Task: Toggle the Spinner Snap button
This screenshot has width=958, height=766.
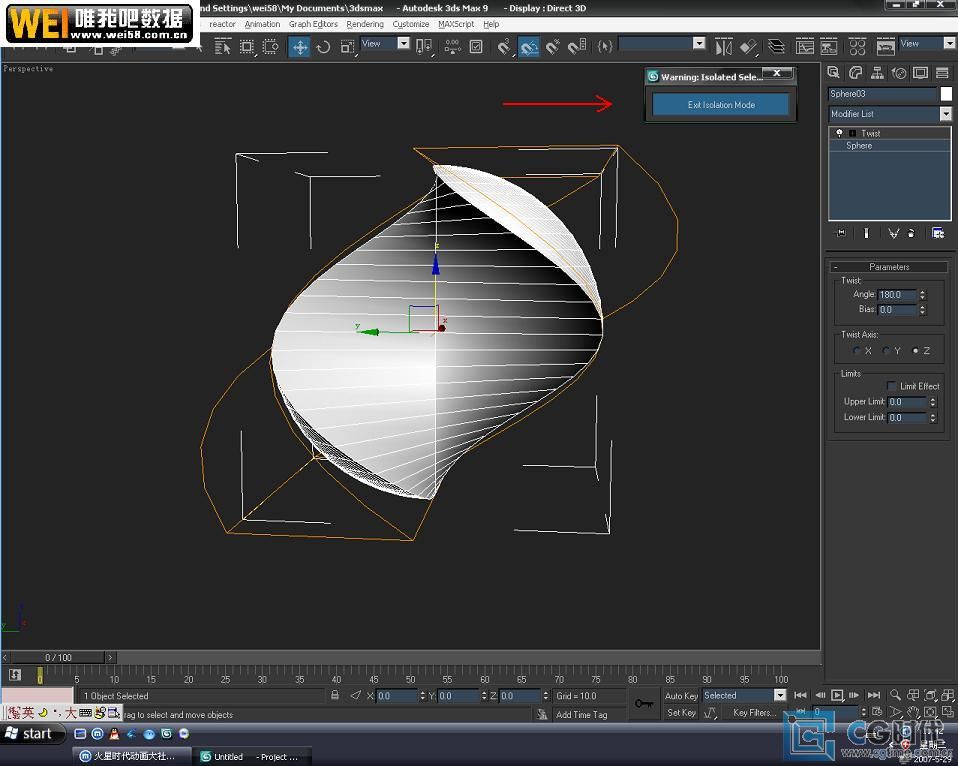Action: (577, 46)
